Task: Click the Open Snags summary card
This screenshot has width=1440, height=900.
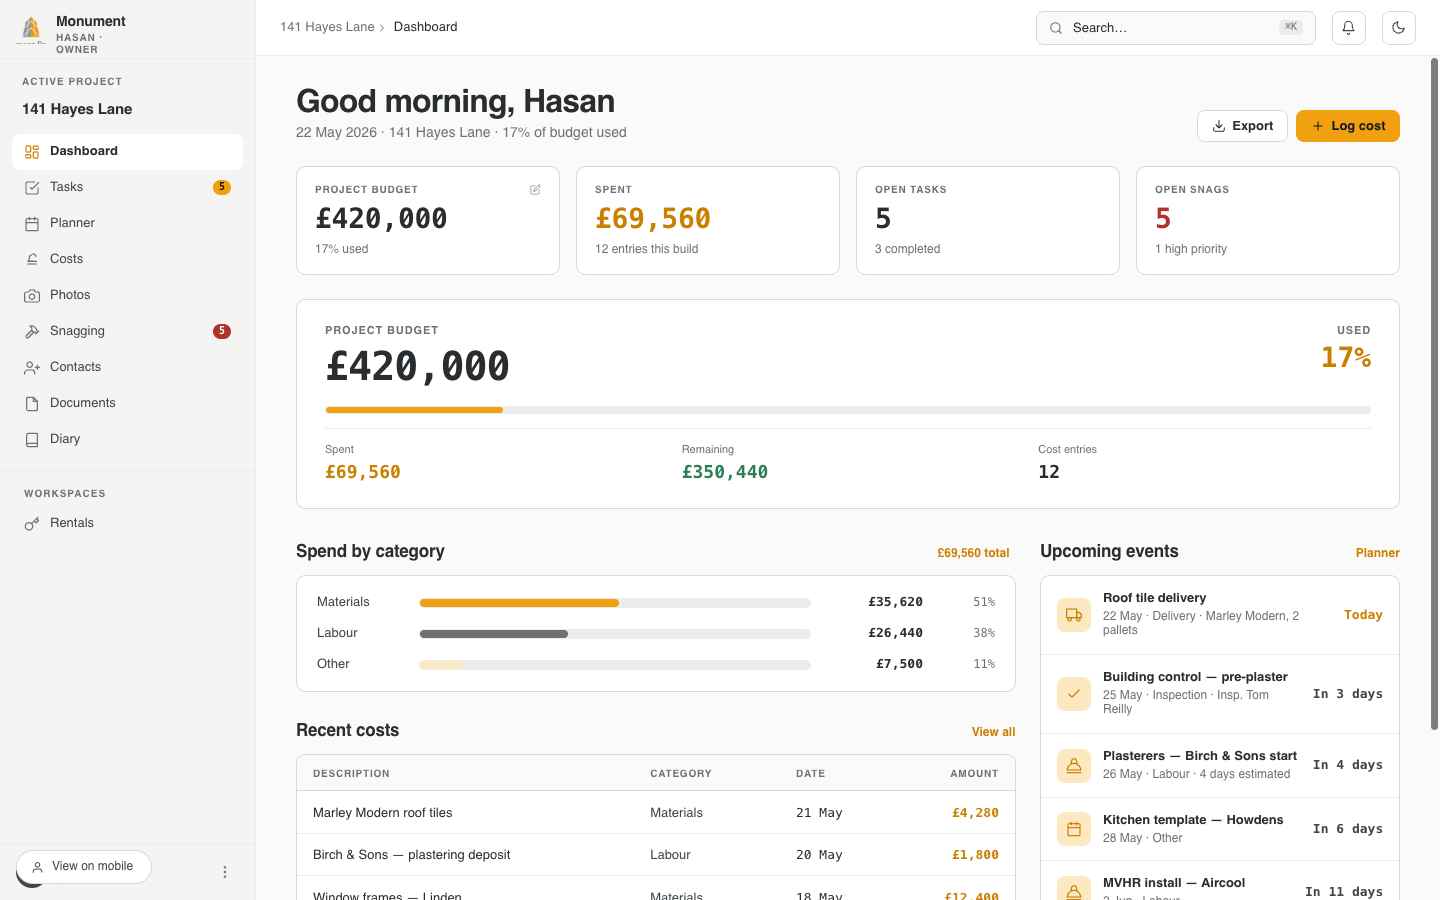Action: 1267,220
